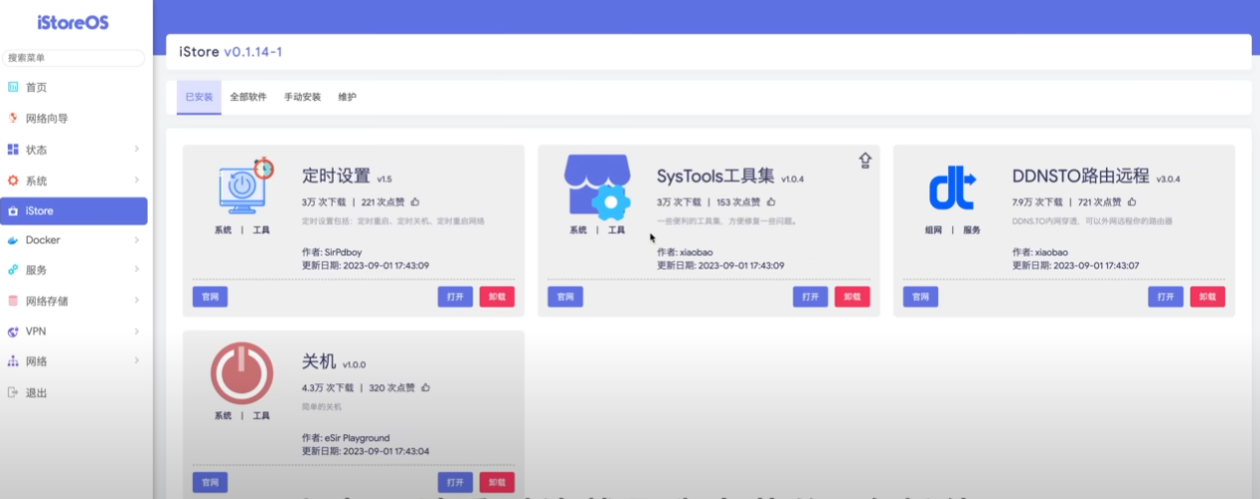This screenshot has width=1260, height=499.
Task: Click 卸载 button on DDNSTO路由远程 card
Action: click(1207, 297)
